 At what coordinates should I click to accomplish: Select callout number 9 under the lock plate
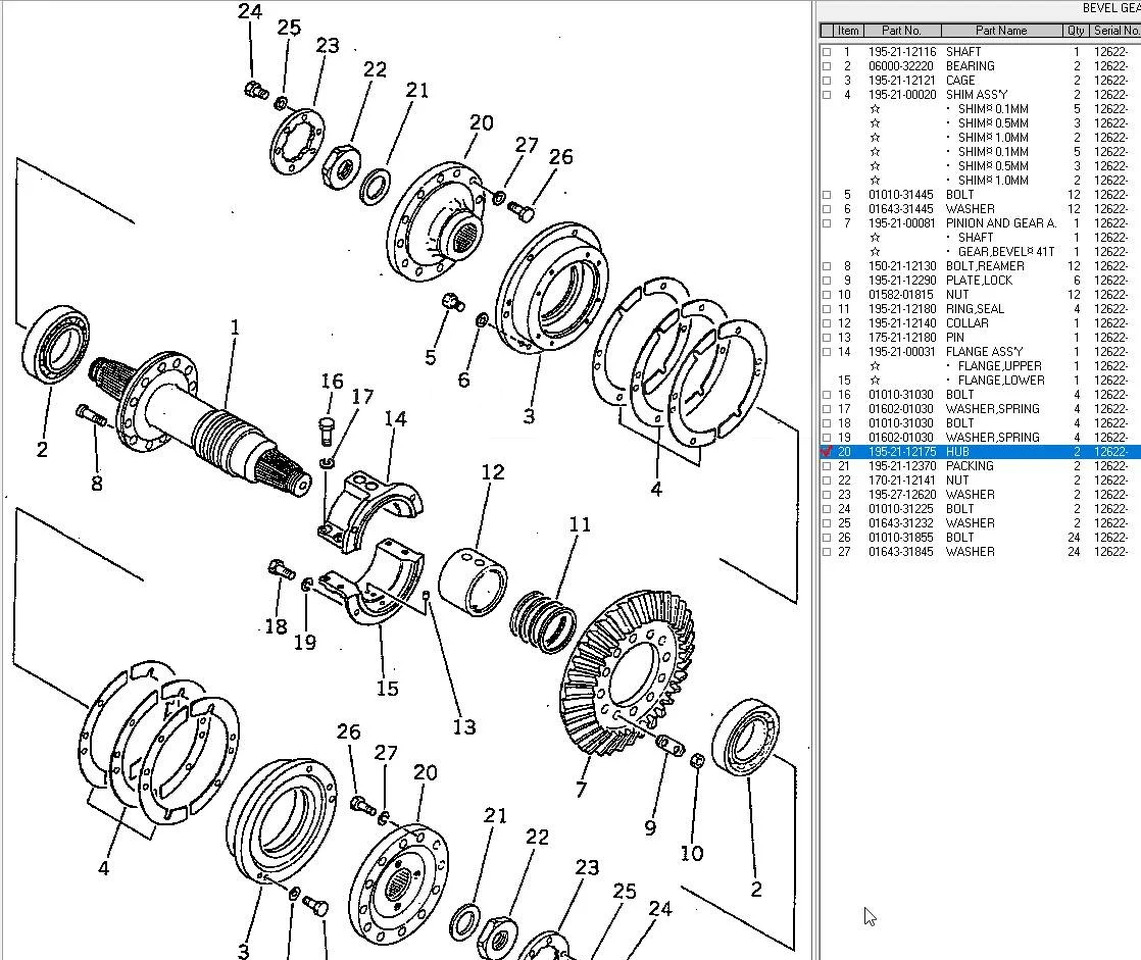(x=650, y=827)
